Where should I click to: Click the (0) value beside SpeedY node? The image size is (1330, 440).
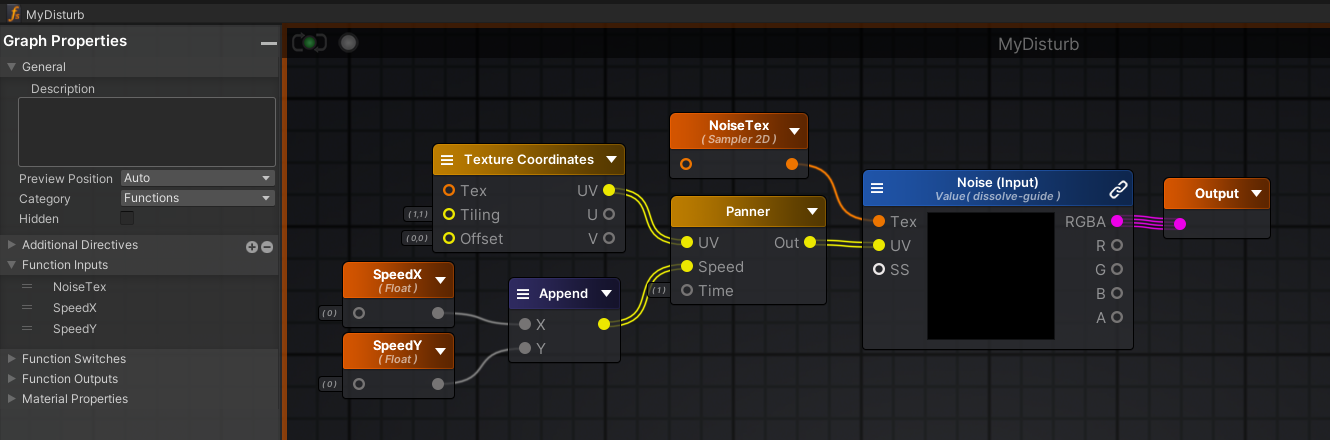pyautogui.click(x=329, y=384)
